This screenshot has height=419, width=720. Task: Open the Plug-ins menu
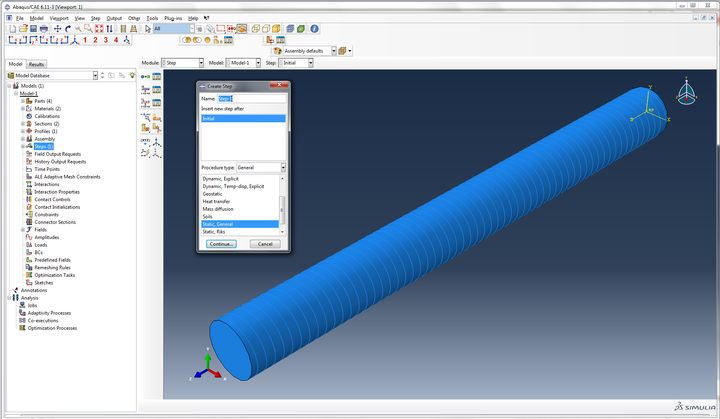pos(173,18)
